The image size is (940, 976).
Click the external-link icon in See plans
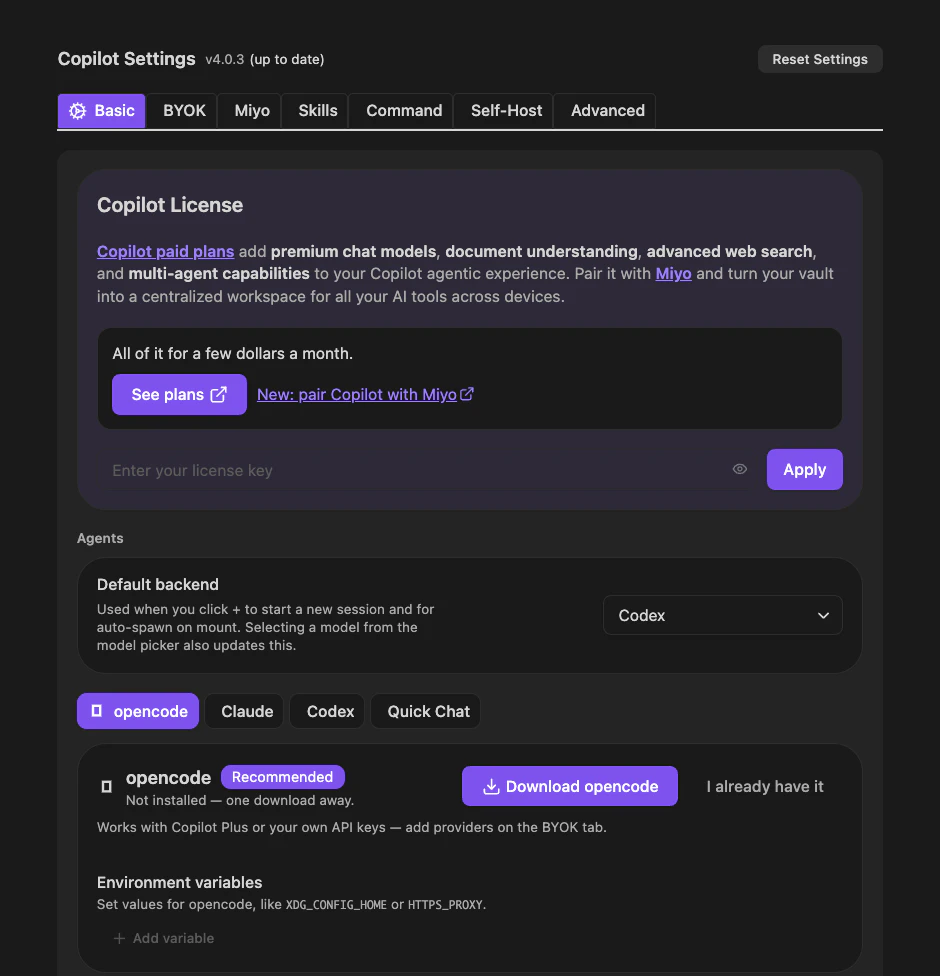click(219, 395)
